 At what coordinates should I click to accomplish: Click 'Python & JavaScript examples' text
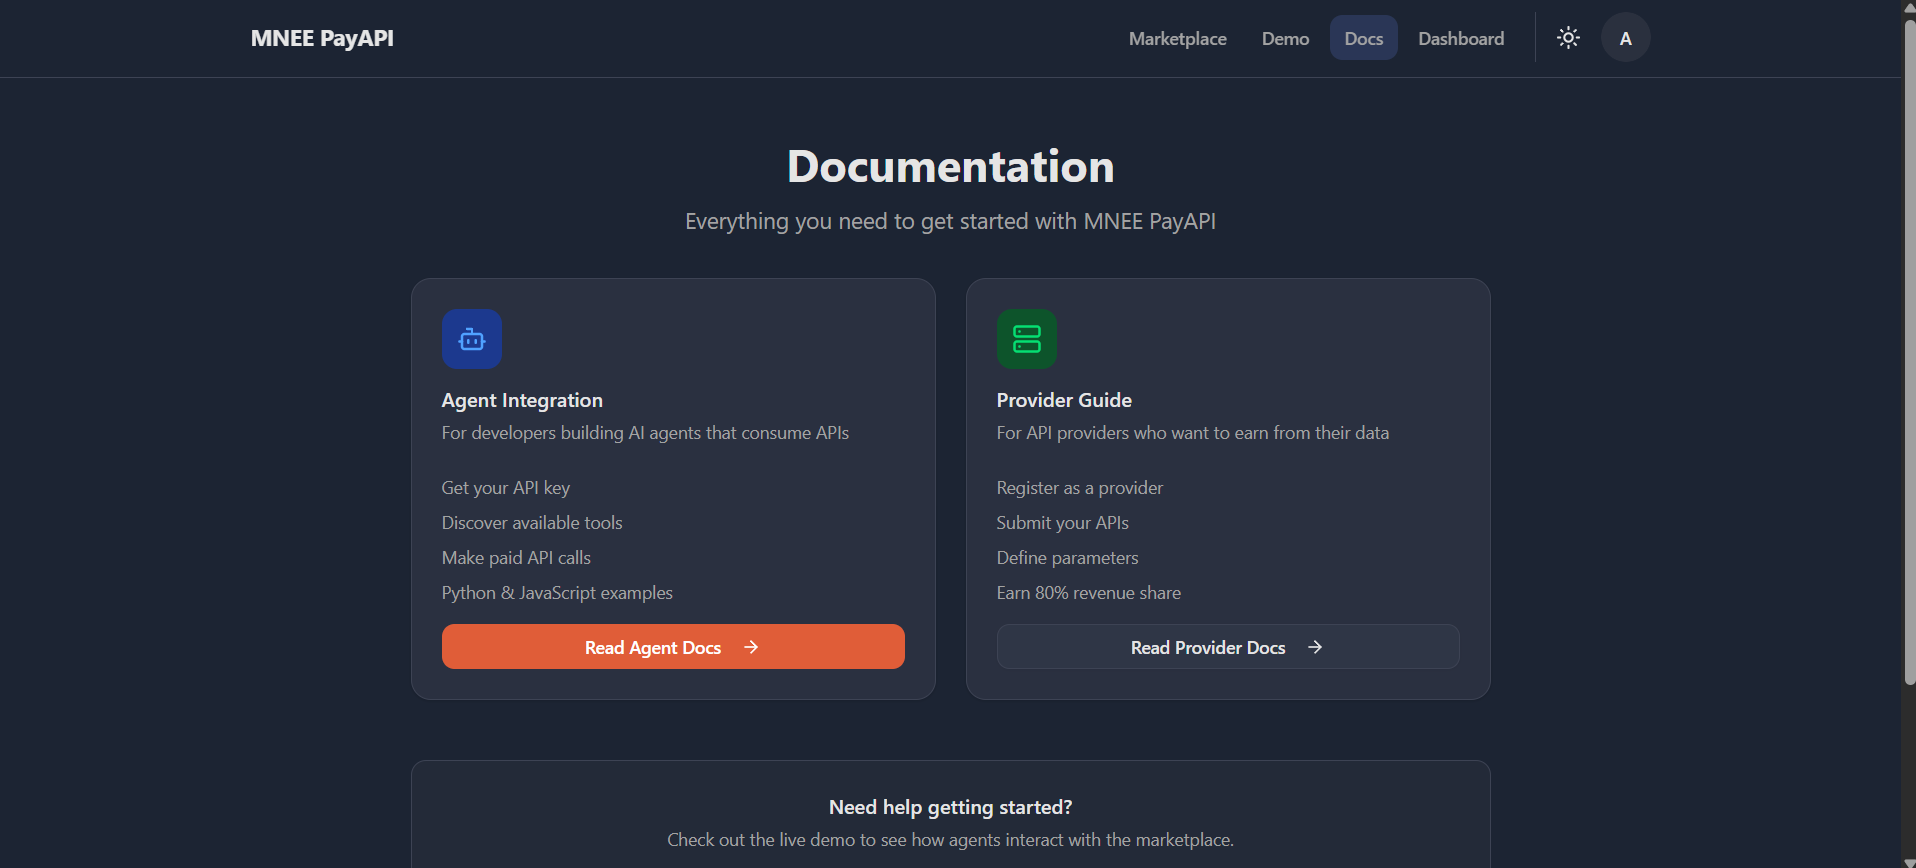(x=557, y=593)
